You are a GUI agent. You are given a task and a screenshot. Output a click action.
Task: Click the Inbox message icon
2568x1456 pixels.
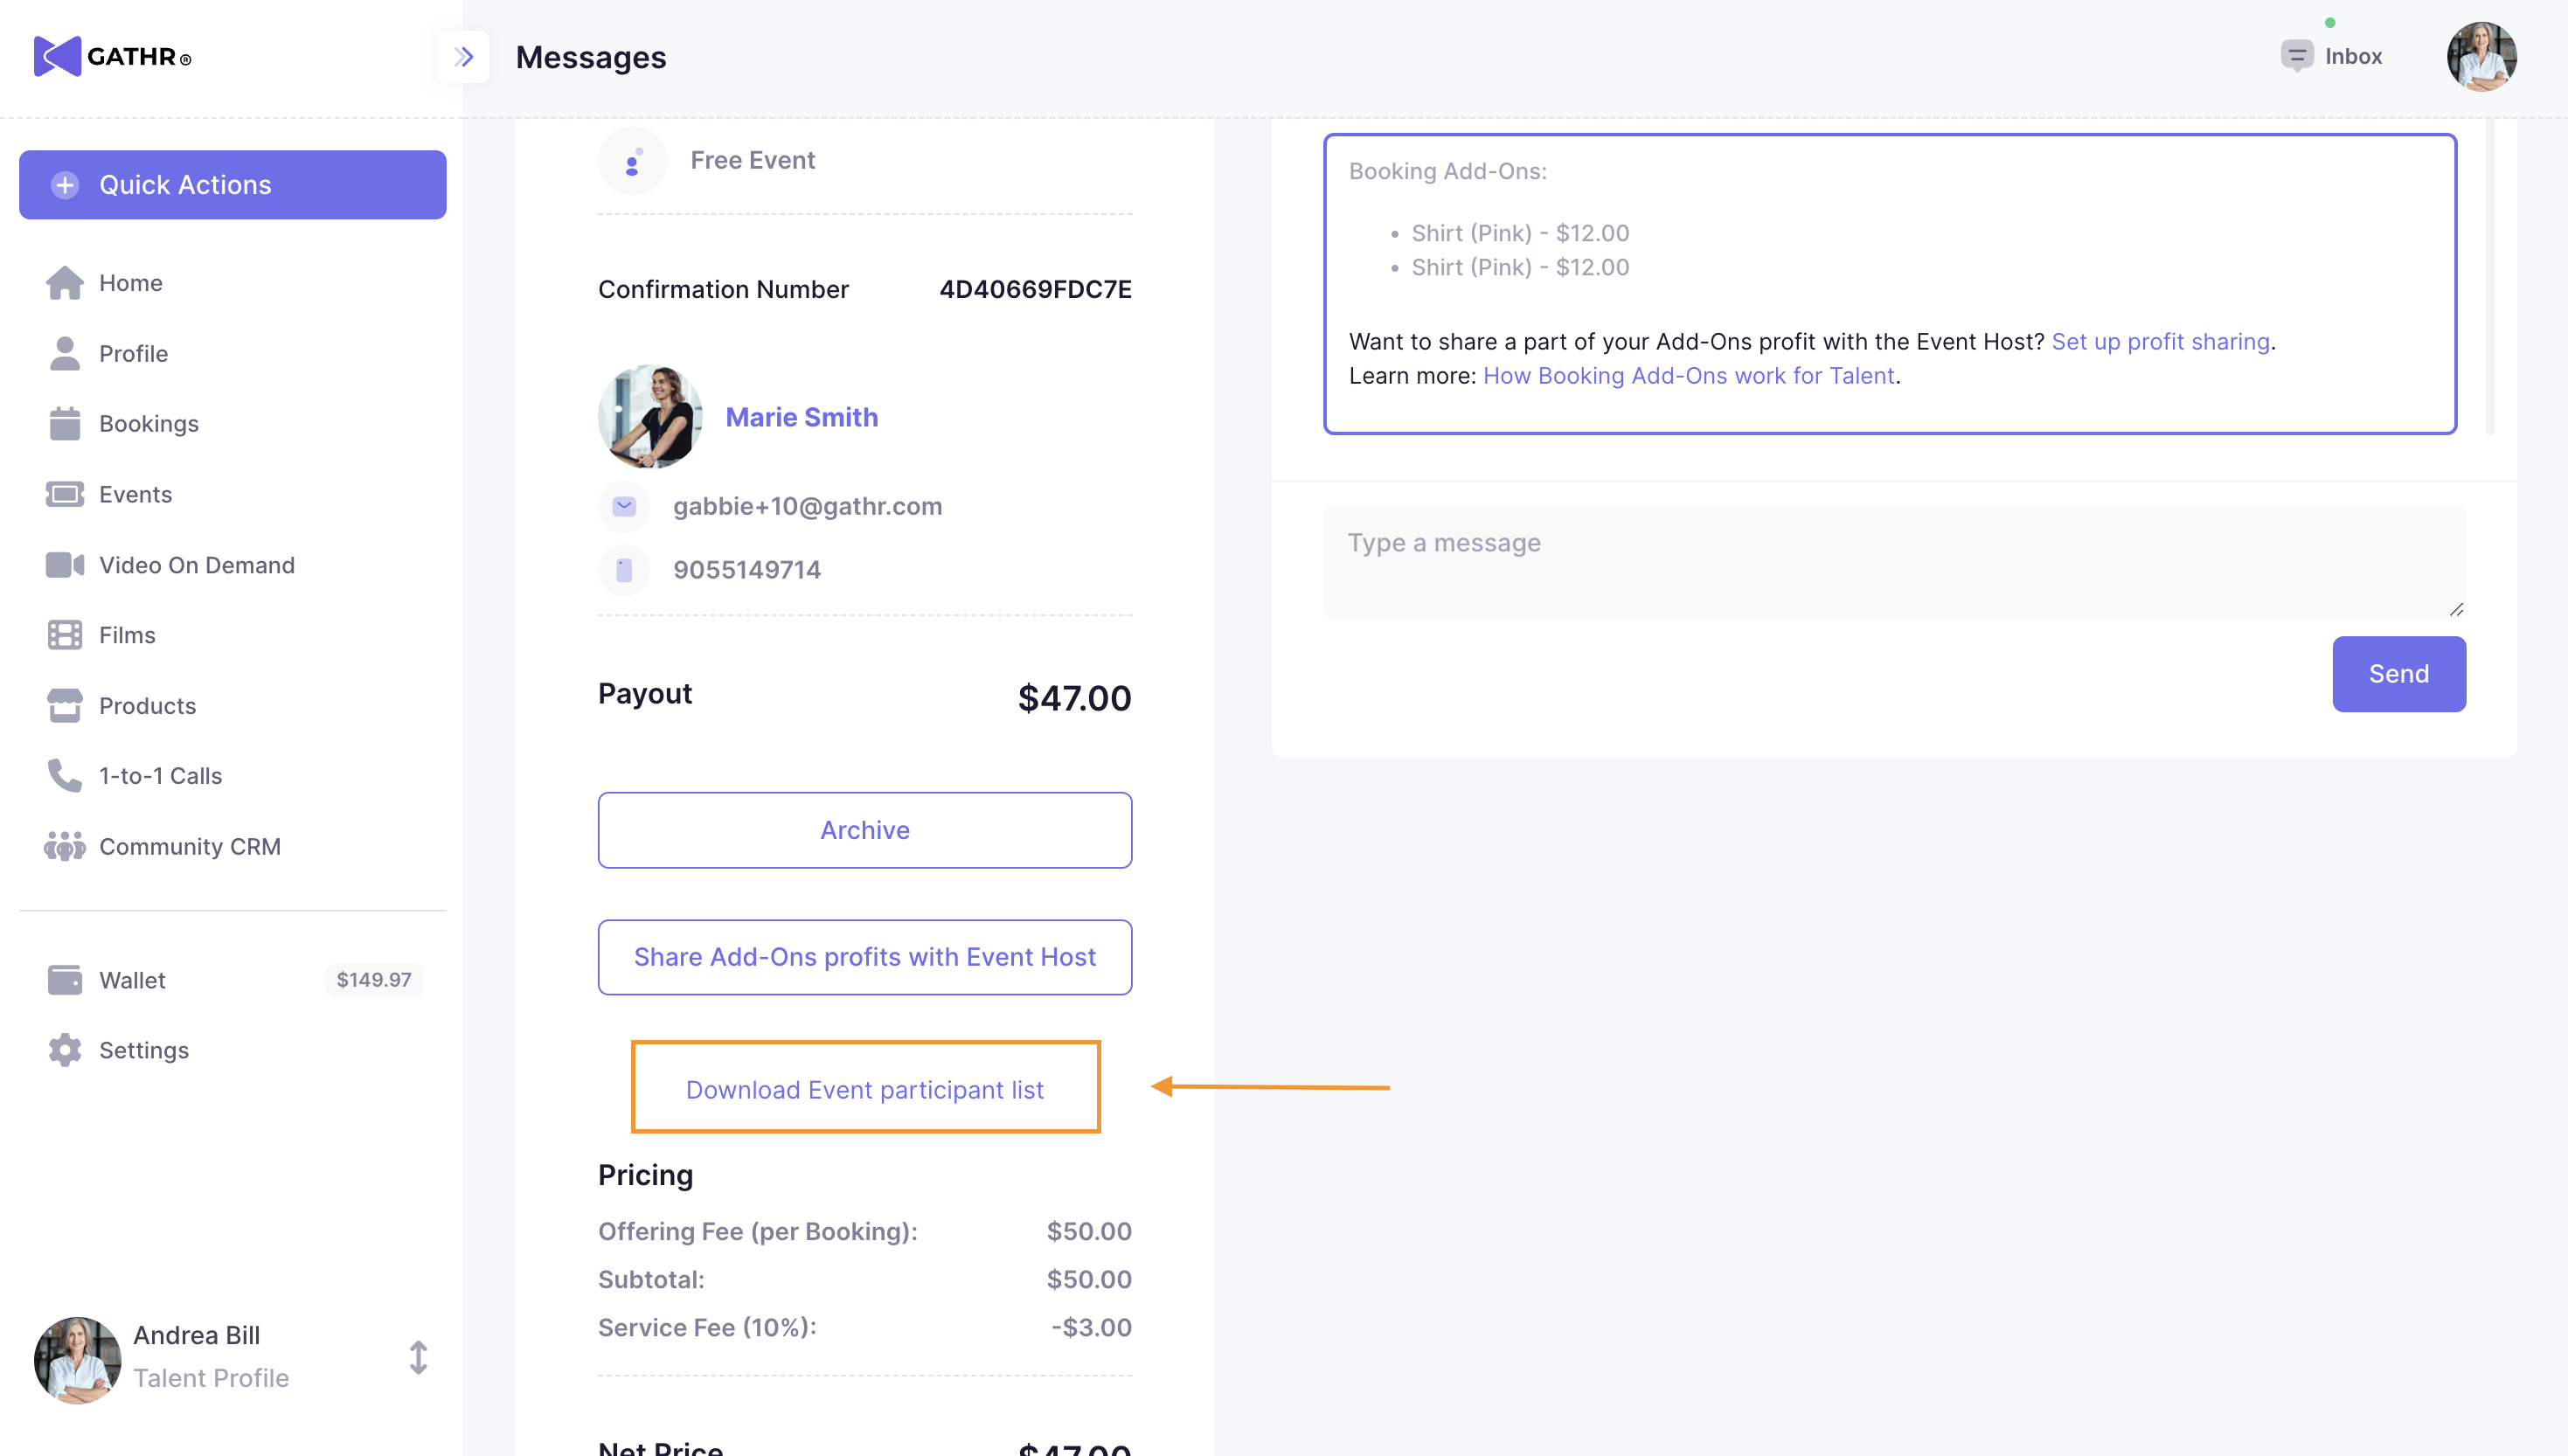pos(2296,56)
